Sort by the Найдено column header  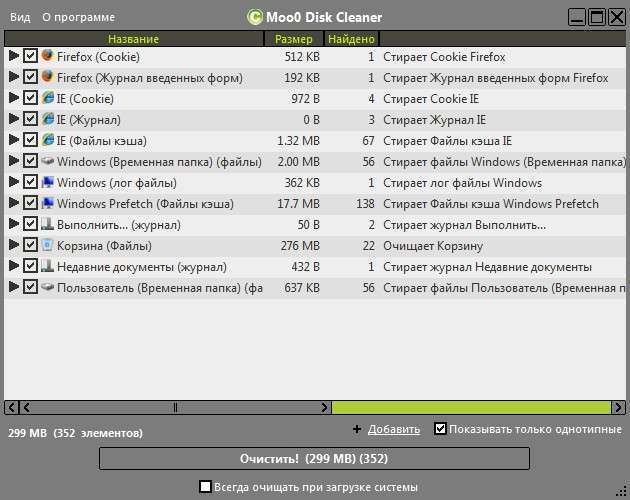351,39
